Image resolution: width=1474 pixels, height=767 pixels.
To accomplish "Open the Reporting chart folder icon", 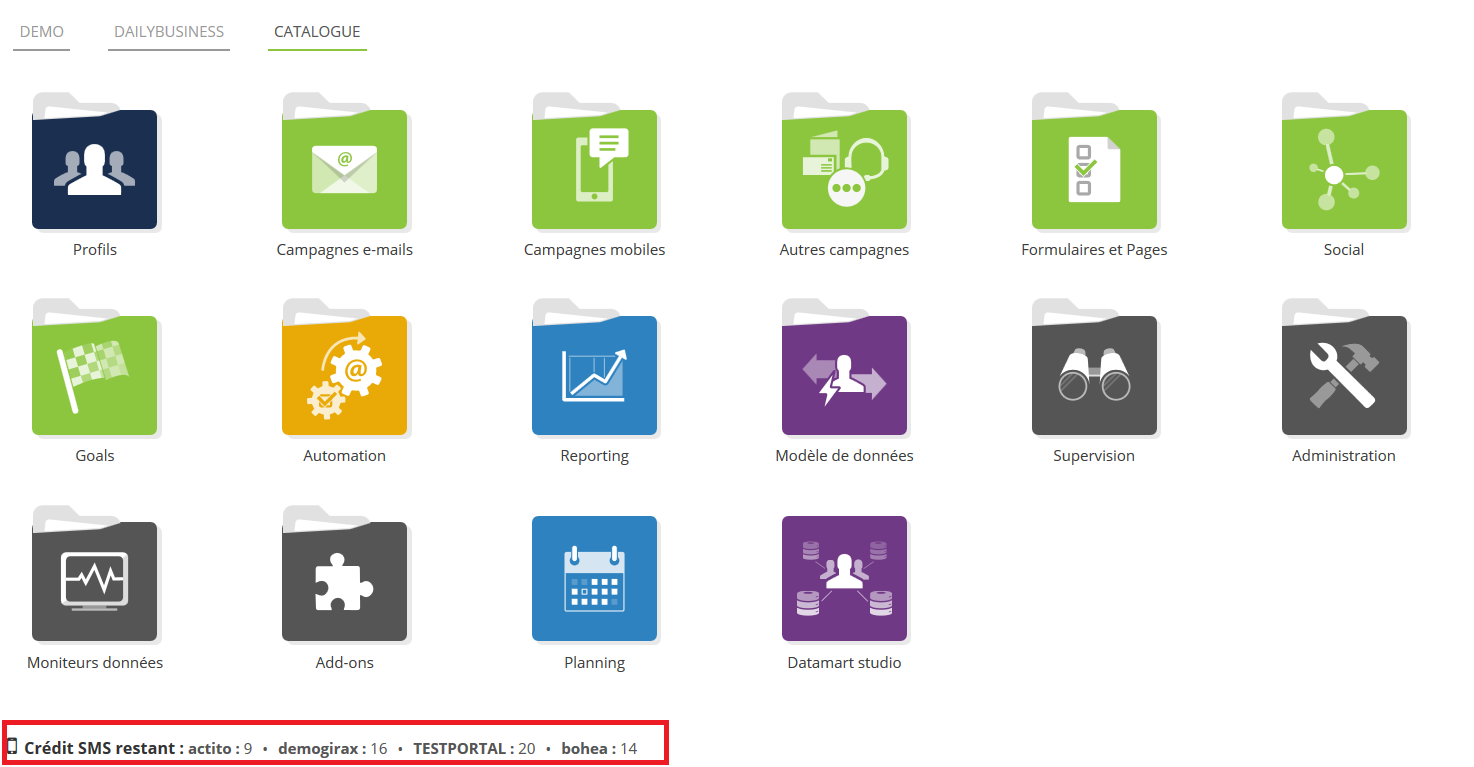I will [594, 375].
